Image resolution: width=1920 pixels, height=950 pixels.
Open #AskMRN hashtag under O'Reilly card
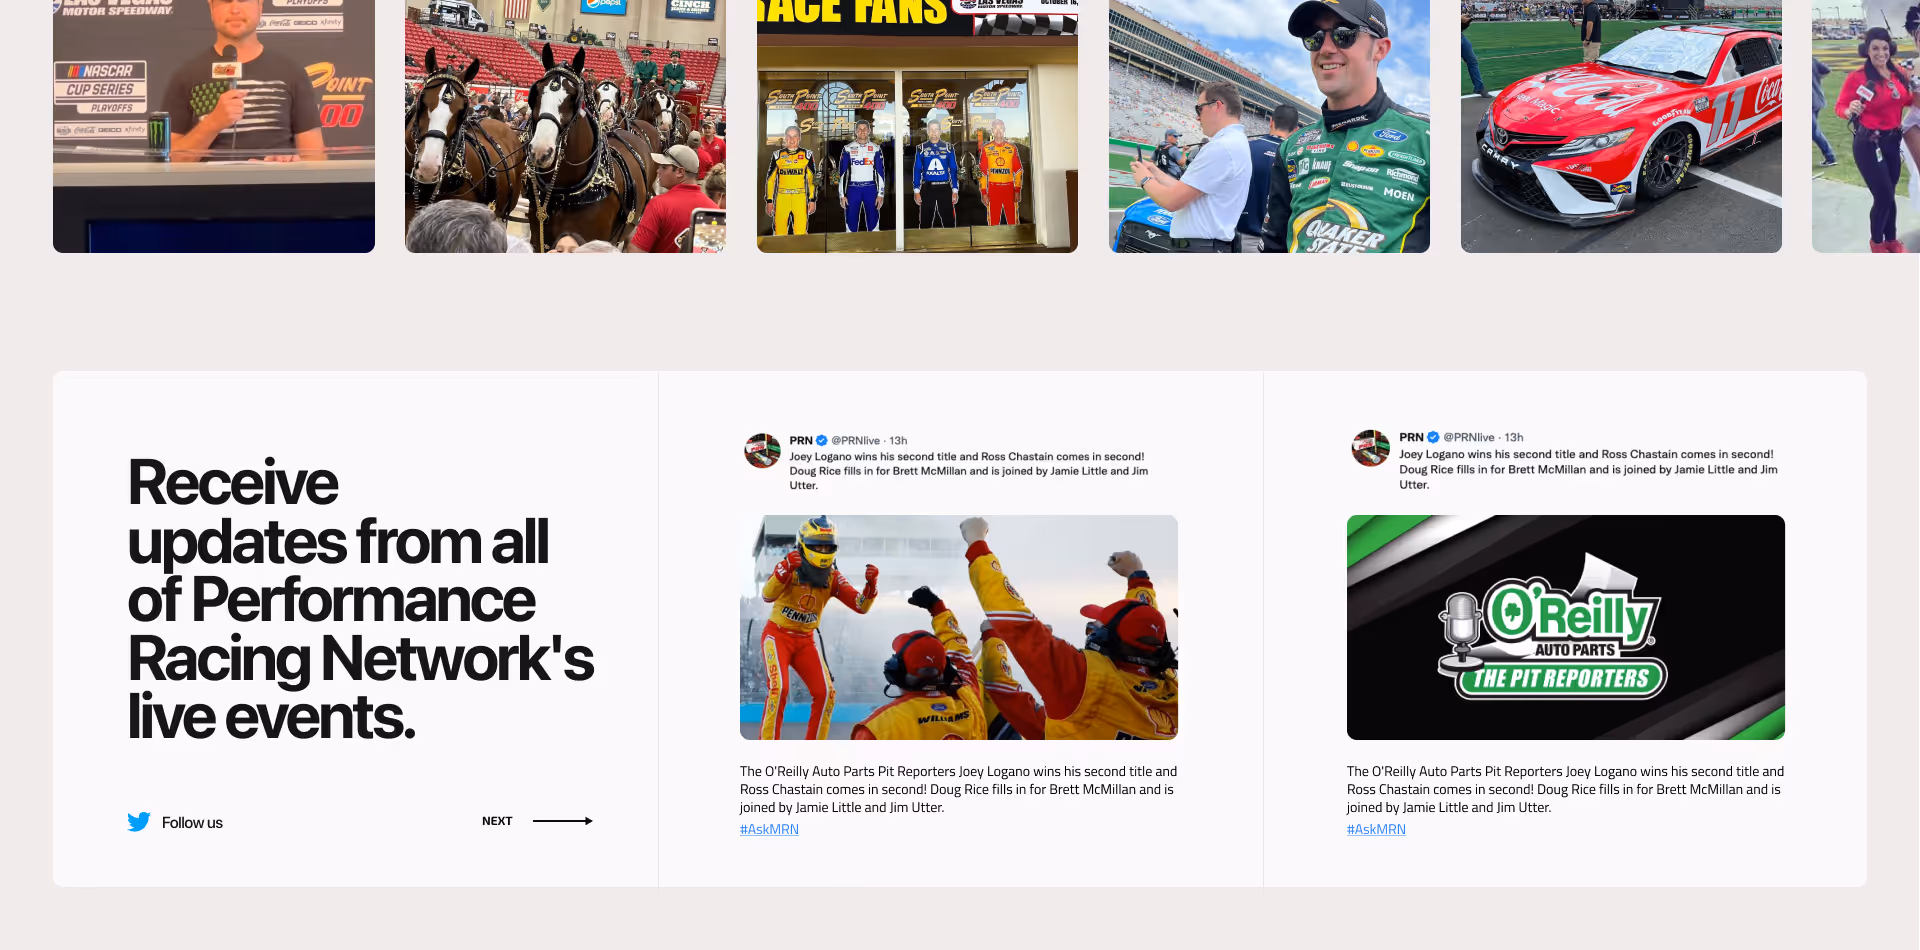click(1376, 829)
